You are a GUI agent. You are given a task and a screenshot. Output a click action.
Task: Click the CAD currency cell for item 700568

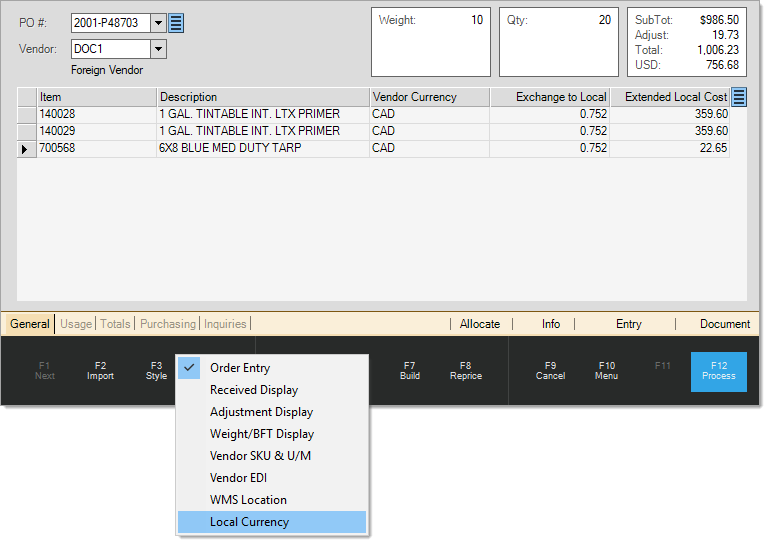pyautogui.click(x=429, y=149)
